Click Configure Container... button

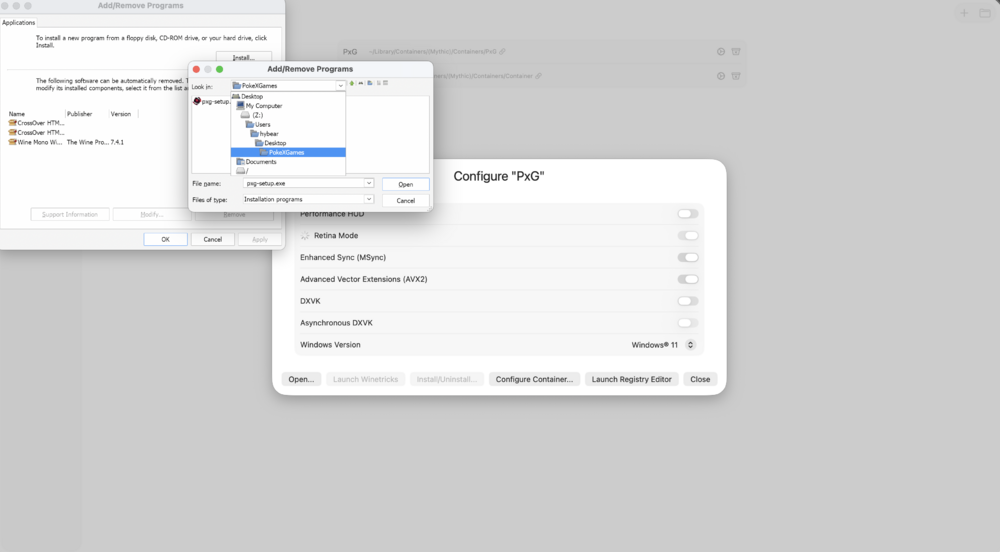[534, 379]
